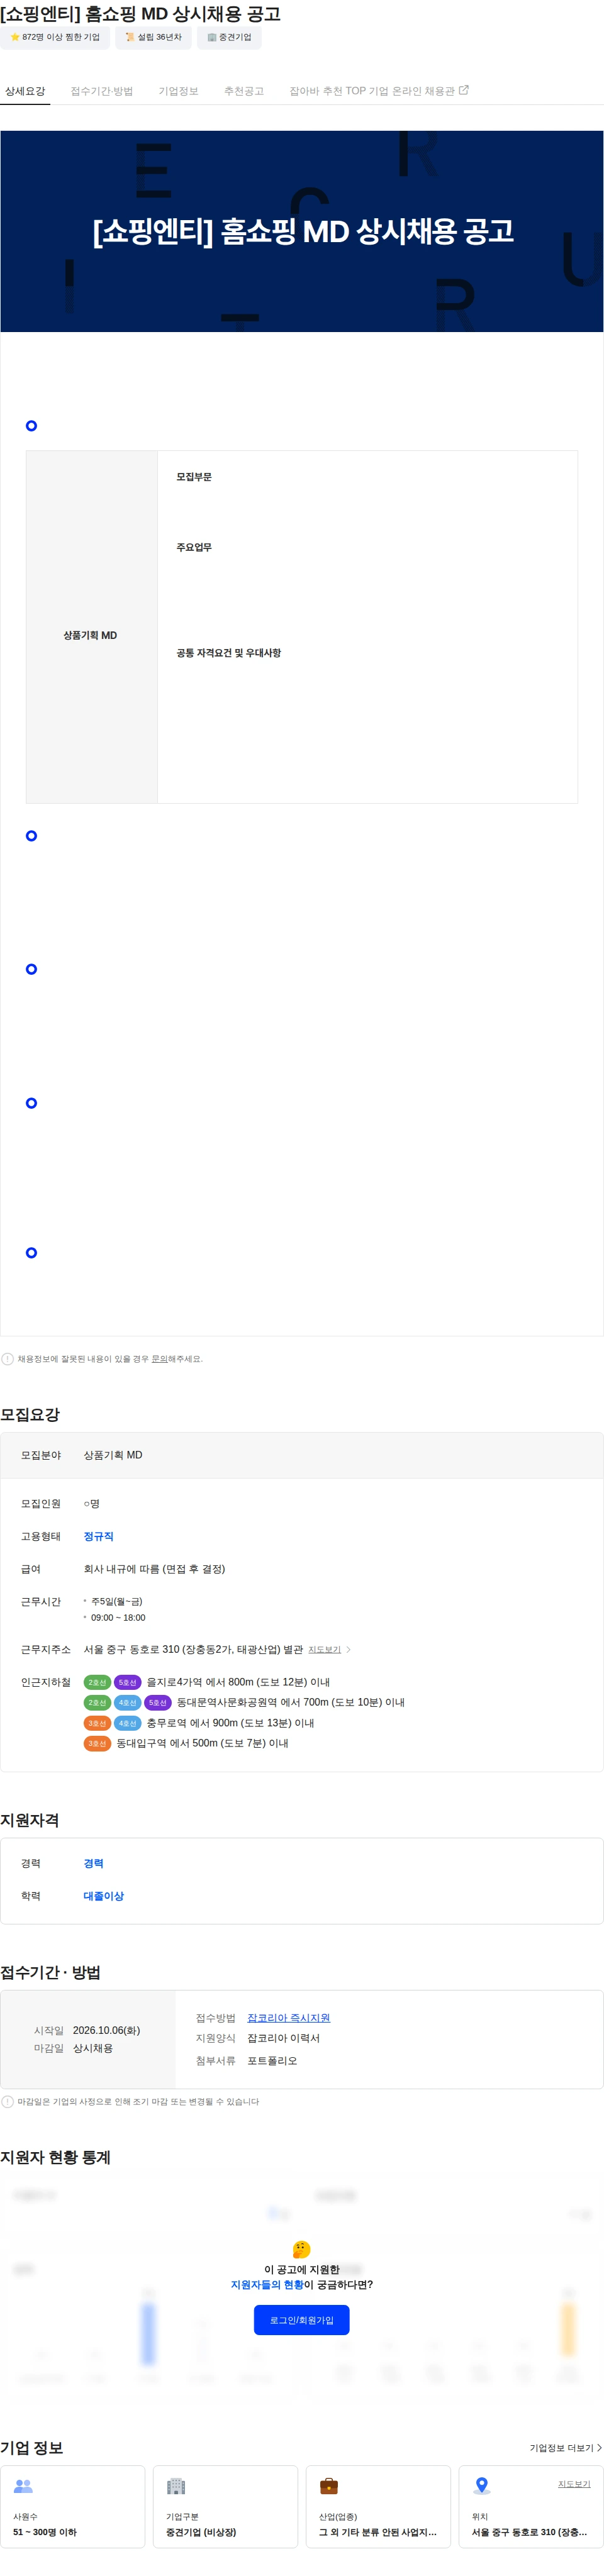Open the 기업정보 tab
Viewport: 604px width, 2576px height.
(x=179, y=91)
